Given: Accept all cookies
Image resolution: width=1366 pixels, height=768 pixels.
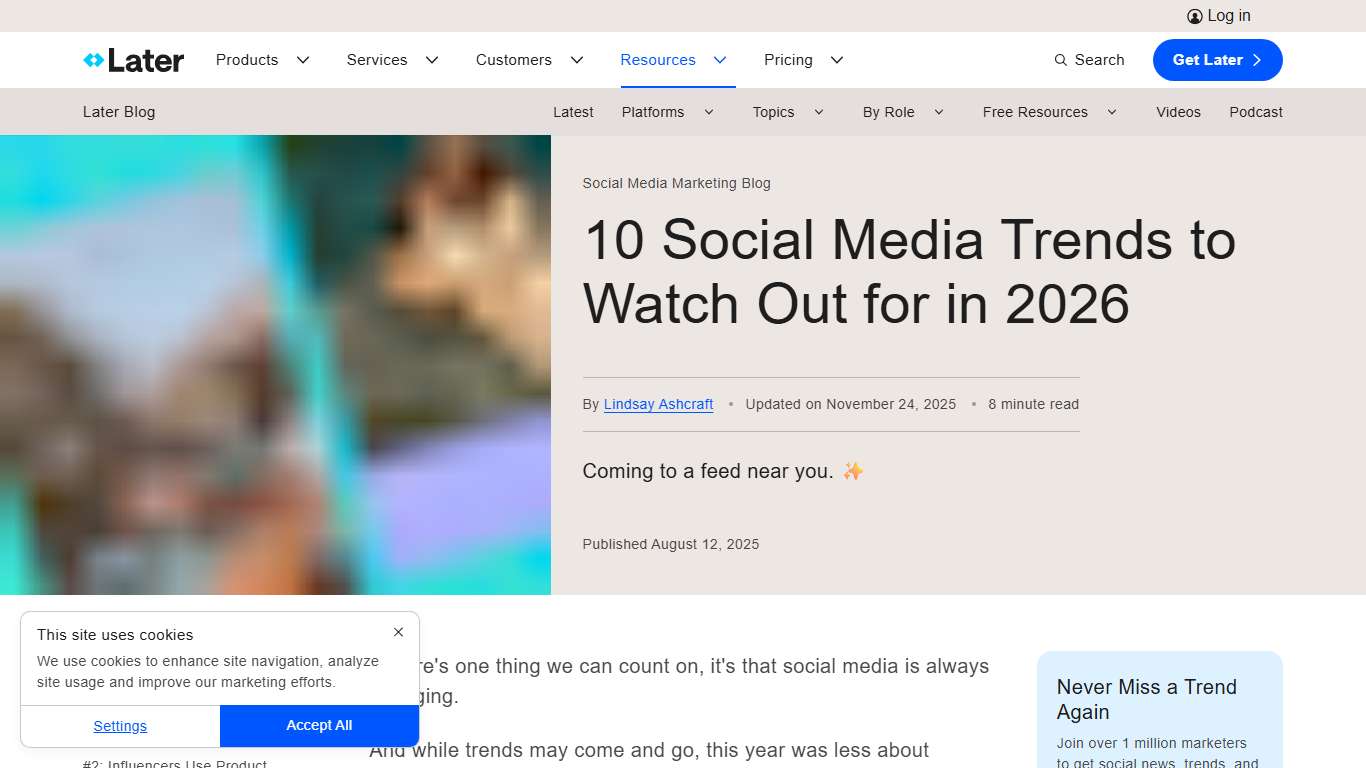Looking at the screenshot, I should pyautogui.click(x=319, y=725).
